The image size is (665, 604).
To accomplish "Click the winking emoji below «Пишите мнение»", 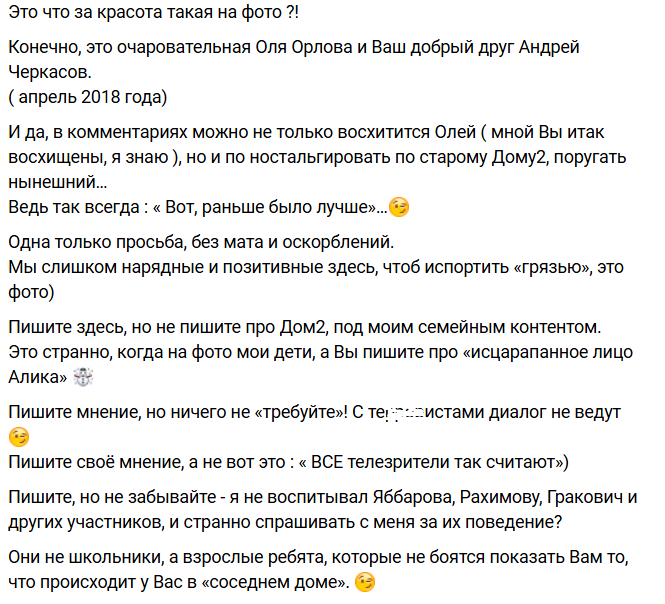I will click(x=18, y=436).
